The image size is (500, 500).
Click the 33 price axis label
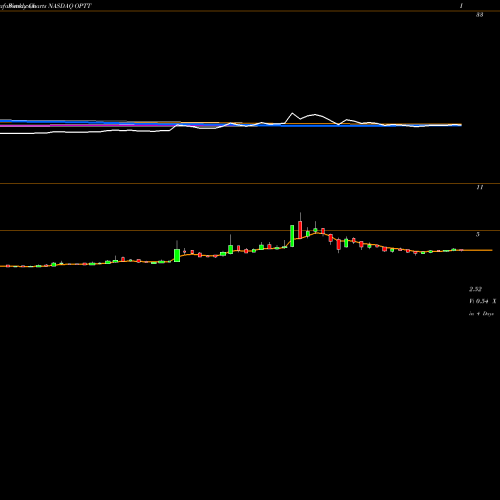coord(479,15)
